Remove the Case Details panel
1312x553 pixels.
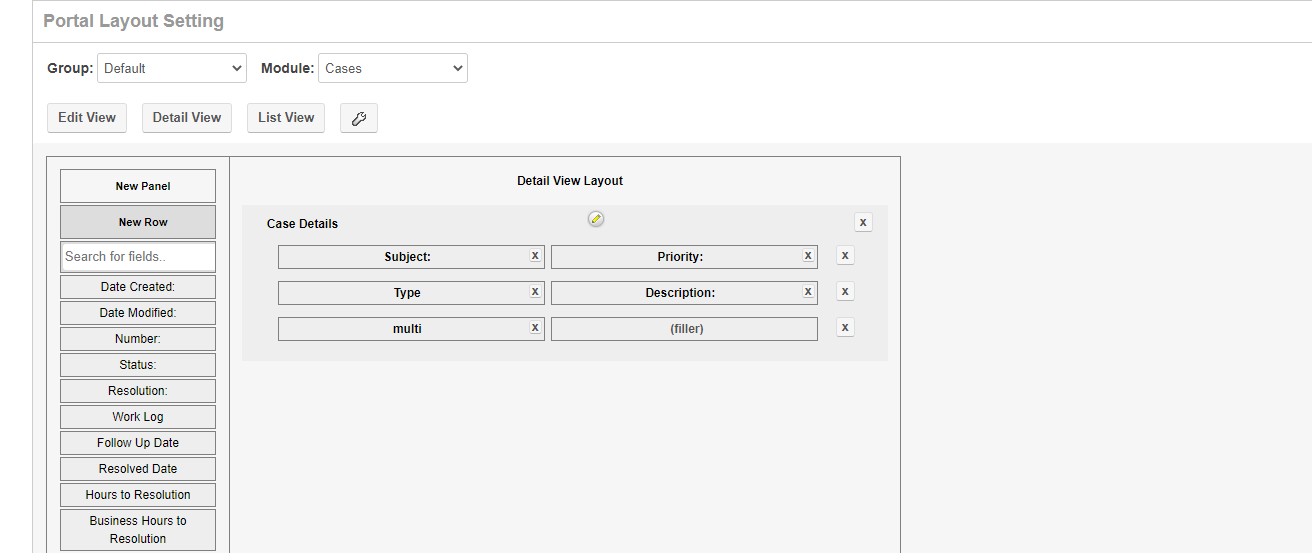(863, 222)
